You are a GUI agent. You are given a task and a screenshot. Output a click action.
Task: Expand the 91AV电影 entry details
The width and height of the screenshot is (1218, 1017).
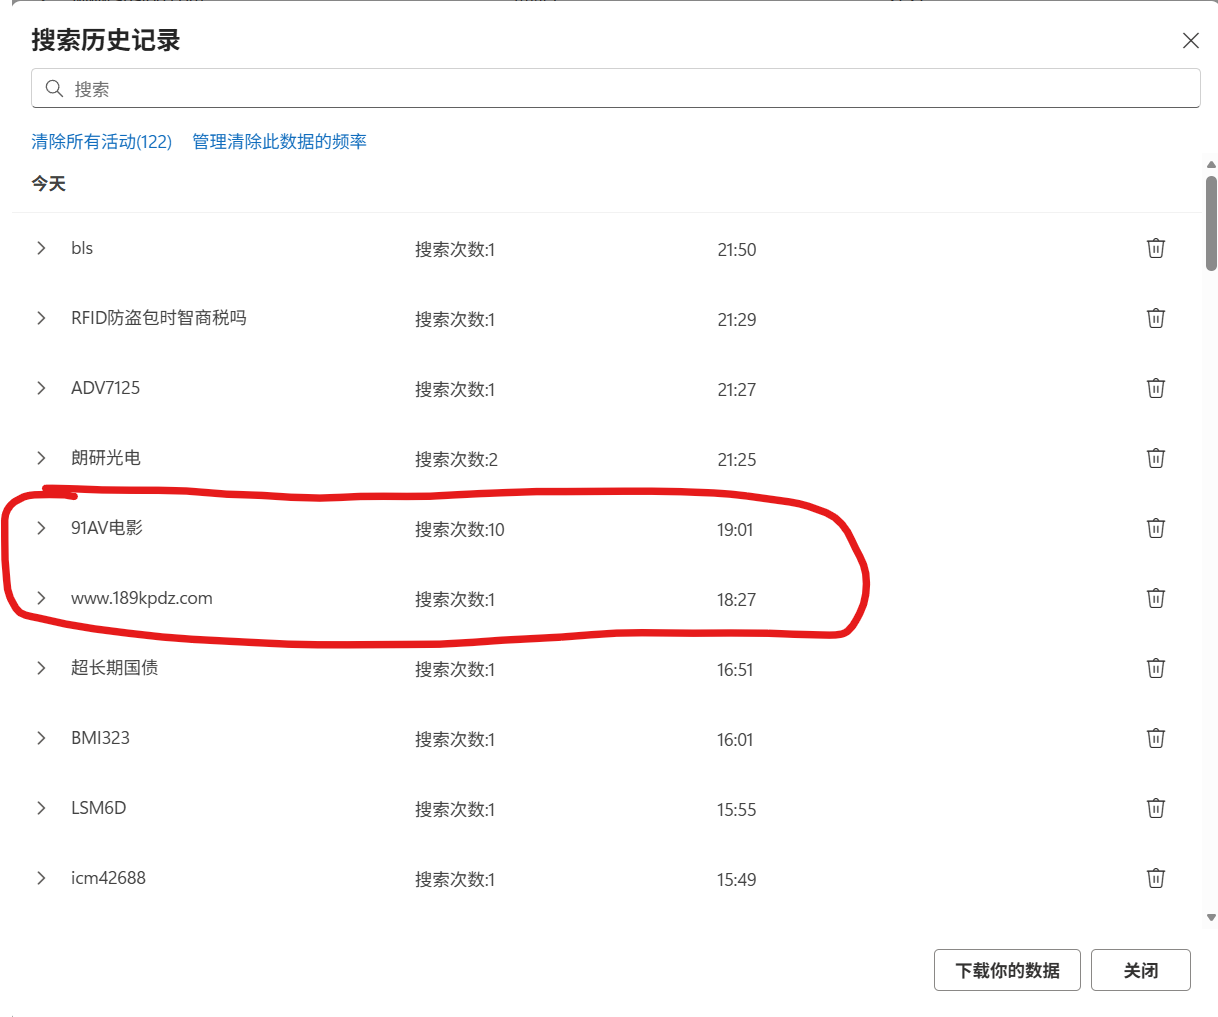41,528
